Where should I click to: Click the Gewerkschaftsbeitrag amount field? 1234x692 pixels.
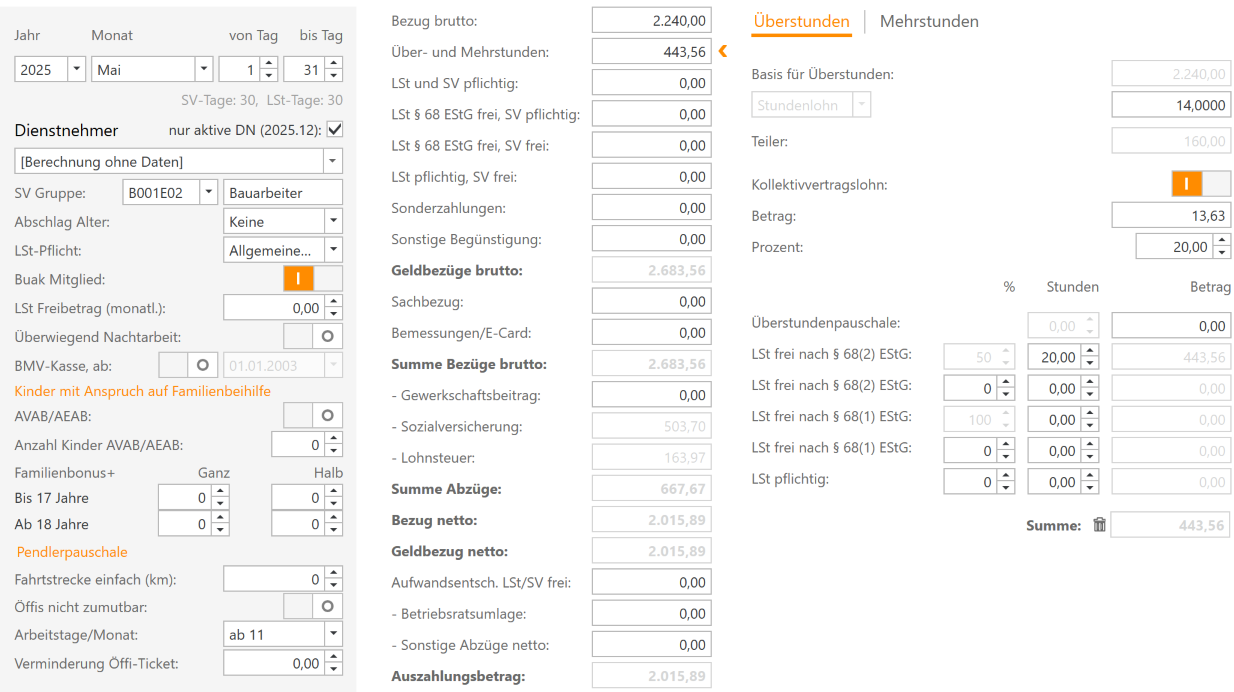click(x=651, y=396)
